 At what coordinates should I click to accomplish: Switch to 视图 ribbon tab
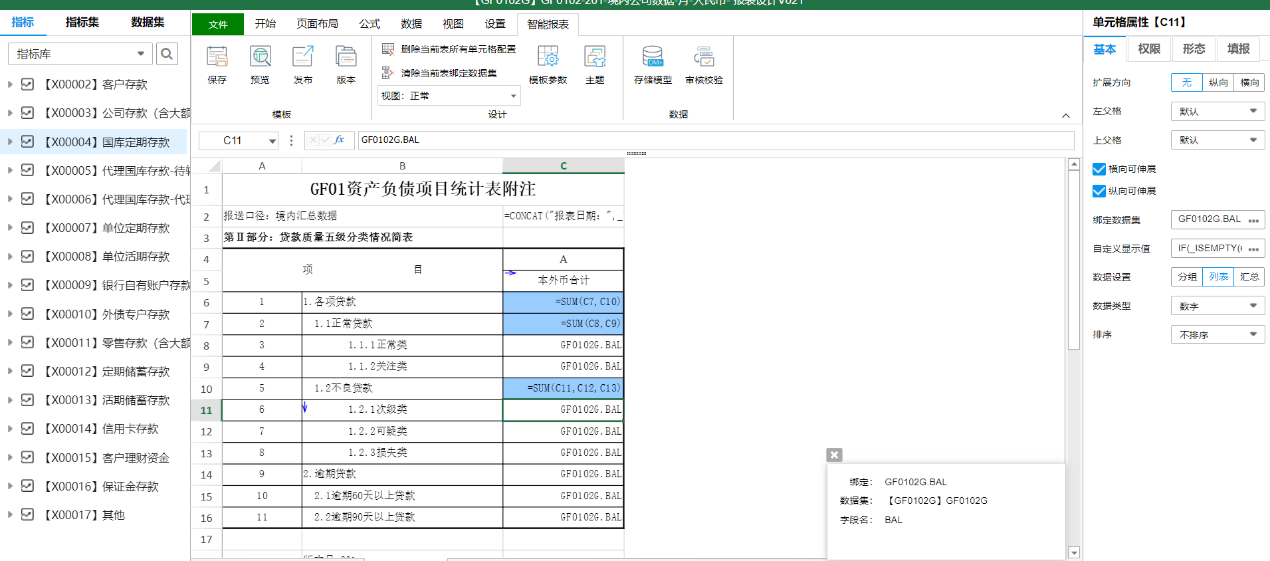pos(453,24)
